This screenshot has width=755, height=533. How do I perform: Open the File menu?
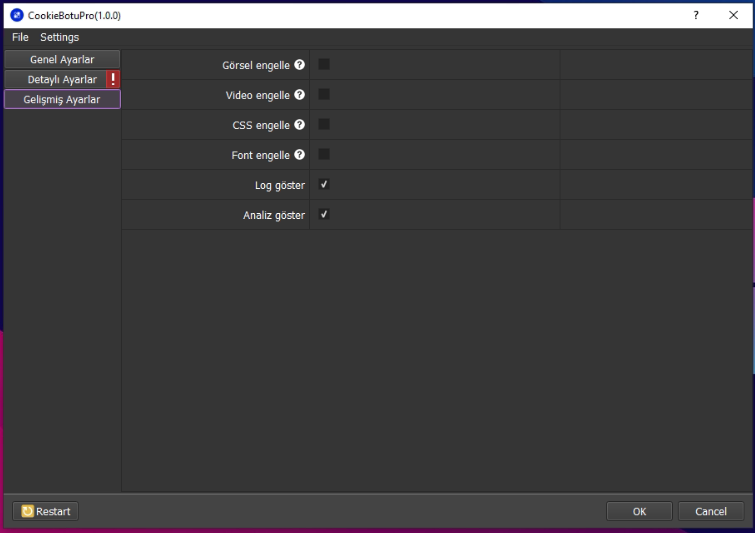(x=20, y=37)
